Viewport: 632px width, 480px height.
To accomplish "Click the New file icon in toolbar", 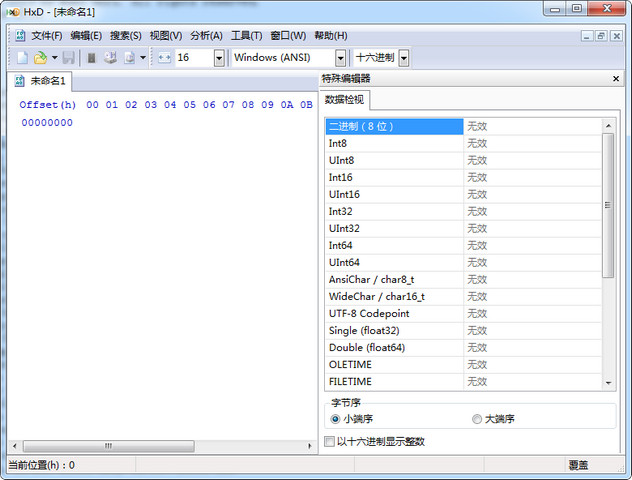I will [x=22, y=58].
